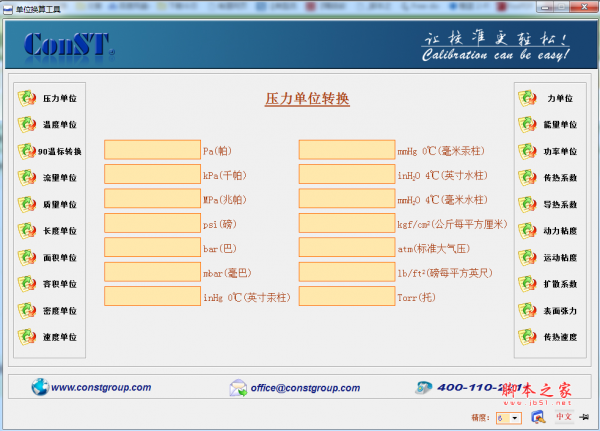
Task: Open the 90温标转换 converter
Action: click(x=49, y=152)
